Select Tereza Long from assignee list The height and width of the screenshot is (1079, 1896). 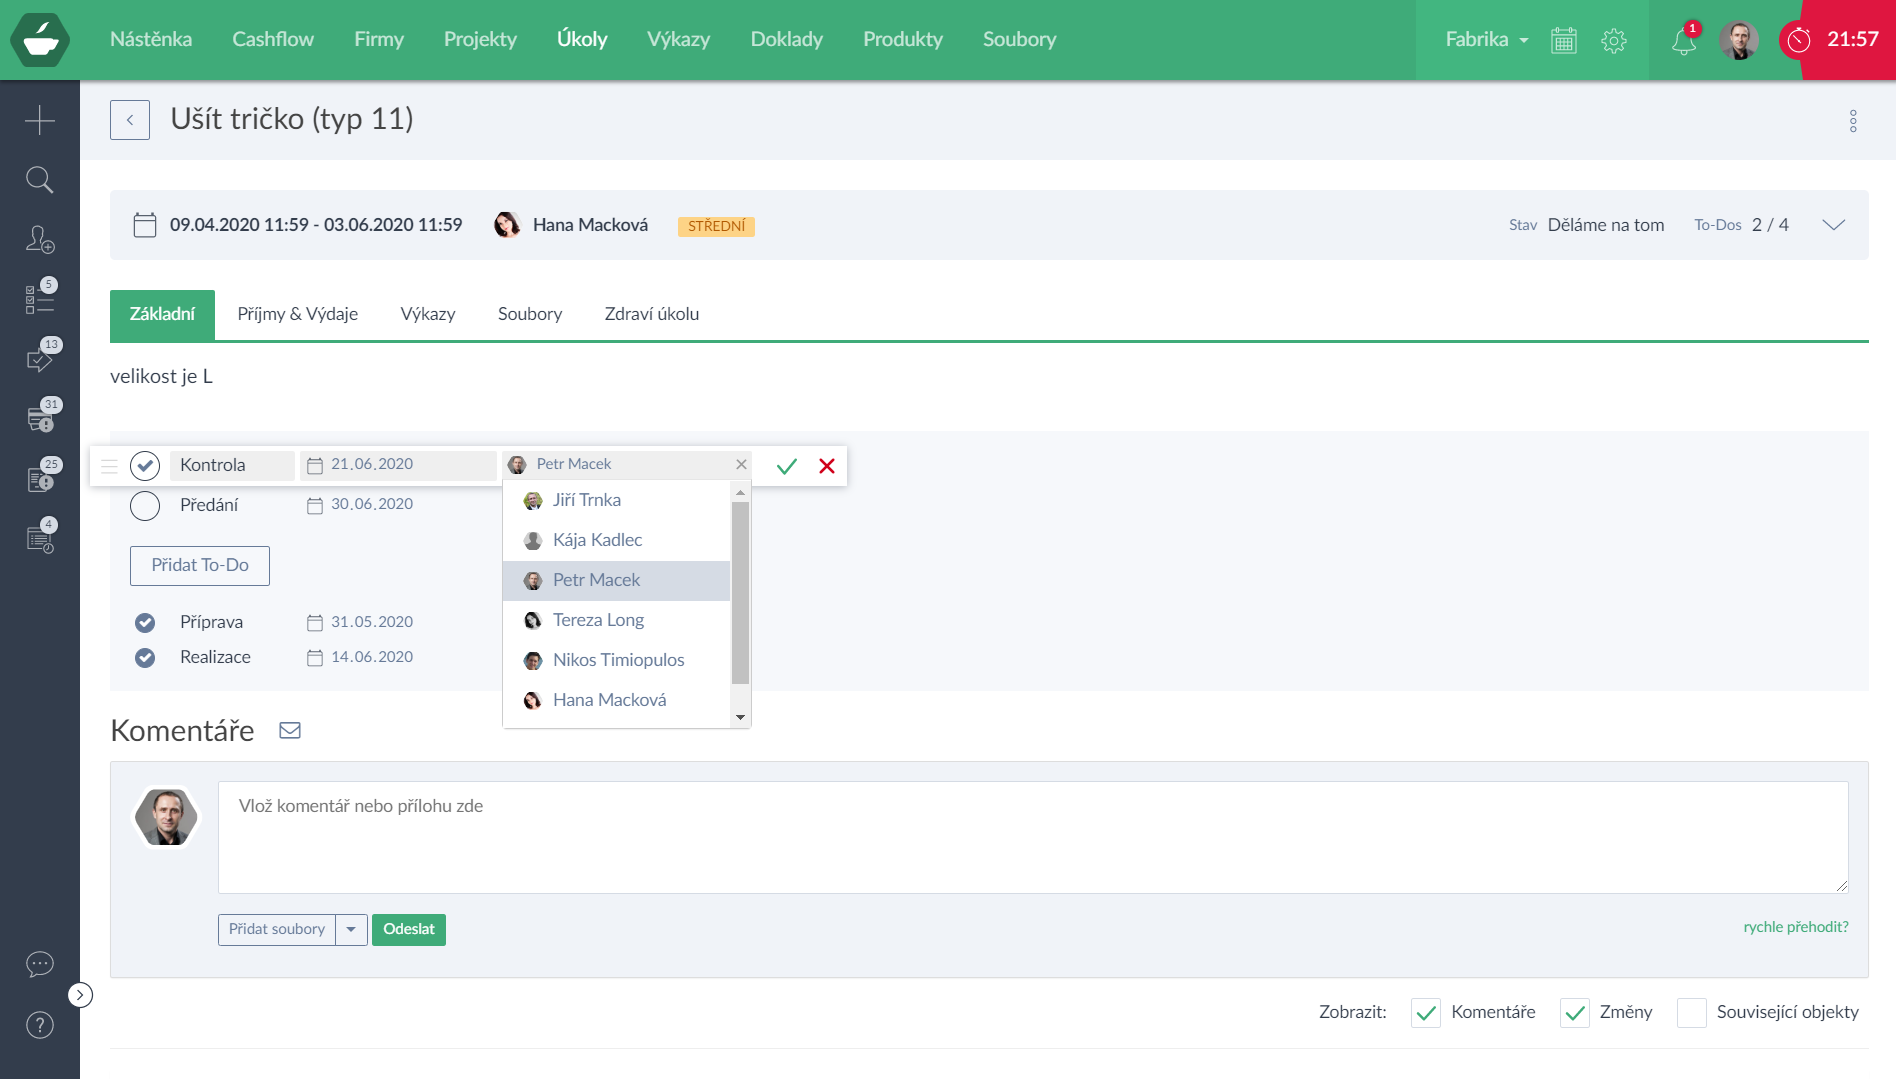(598, 620)
